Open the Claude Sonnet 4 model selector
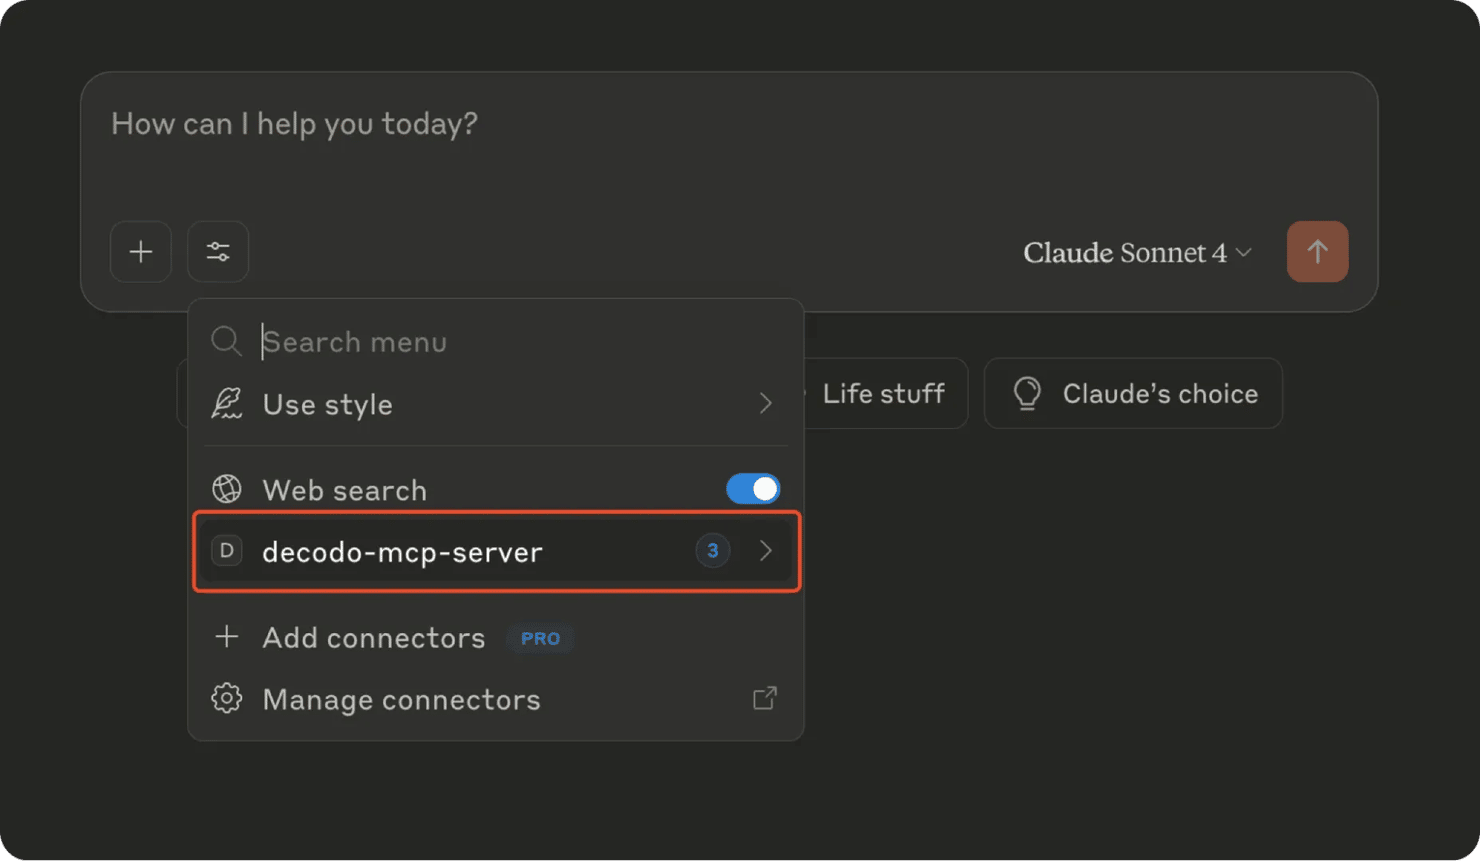The width and height of the screenshot is (1480, 861). [1137, 253]
